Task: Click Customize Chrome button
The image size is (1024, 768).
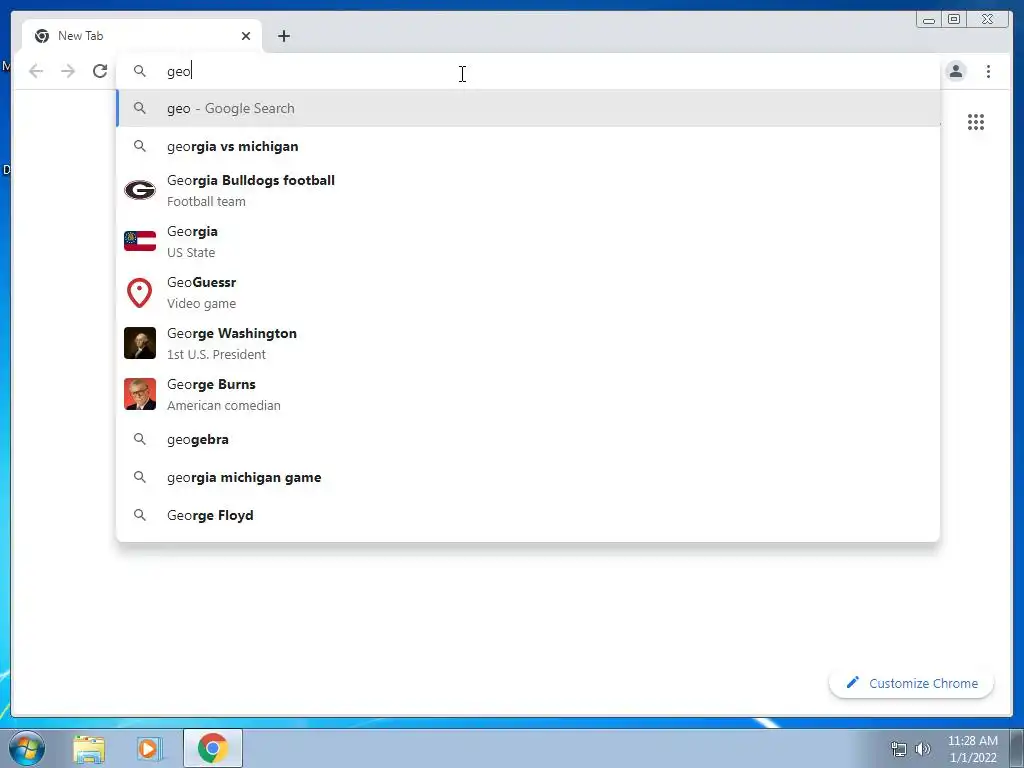Action: tap(912, 683)
